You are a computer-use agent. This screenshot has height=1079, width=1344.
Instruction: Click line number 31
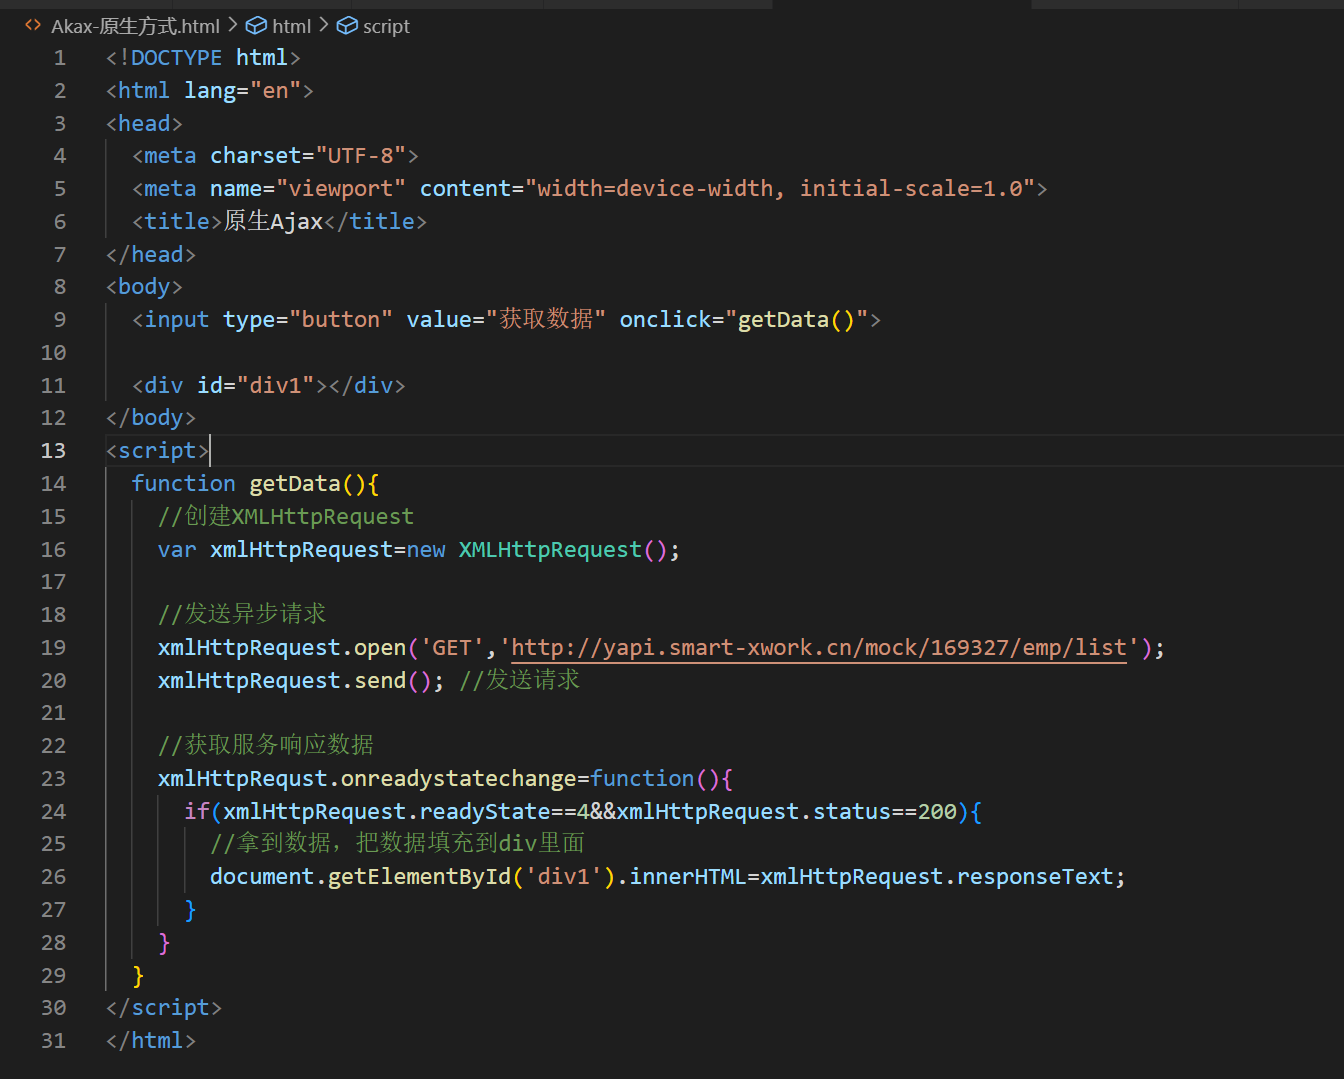[x=53, y=1041]
